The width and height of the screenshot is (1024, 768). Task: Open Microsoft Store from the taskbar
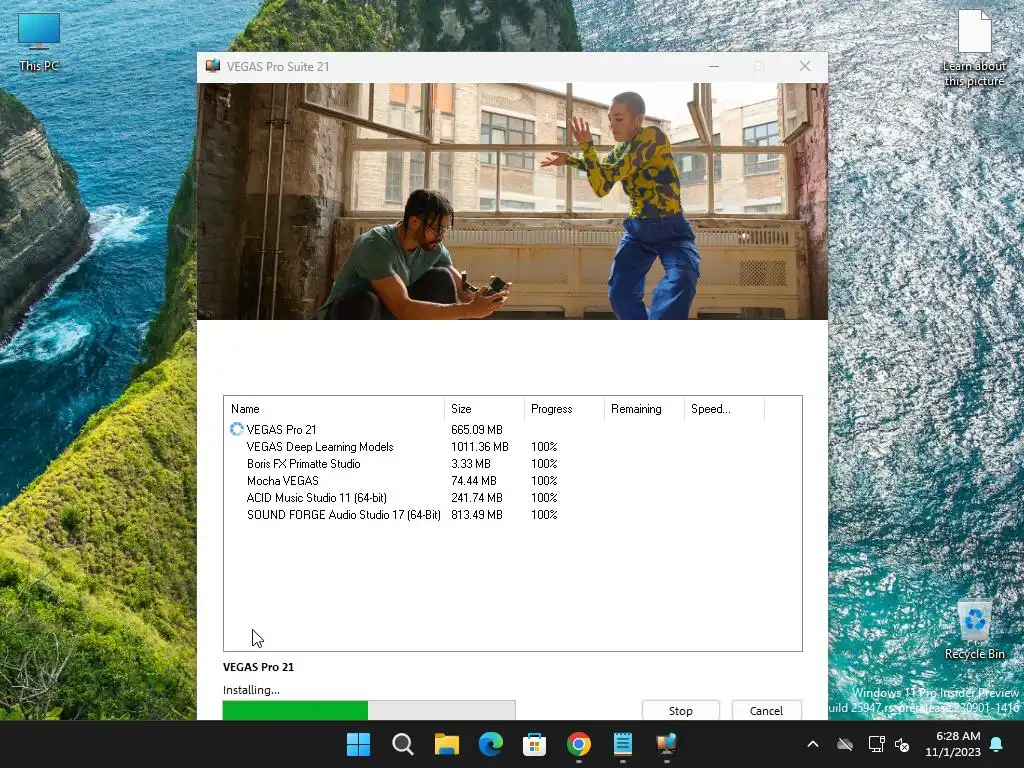(x=534, y=744)
